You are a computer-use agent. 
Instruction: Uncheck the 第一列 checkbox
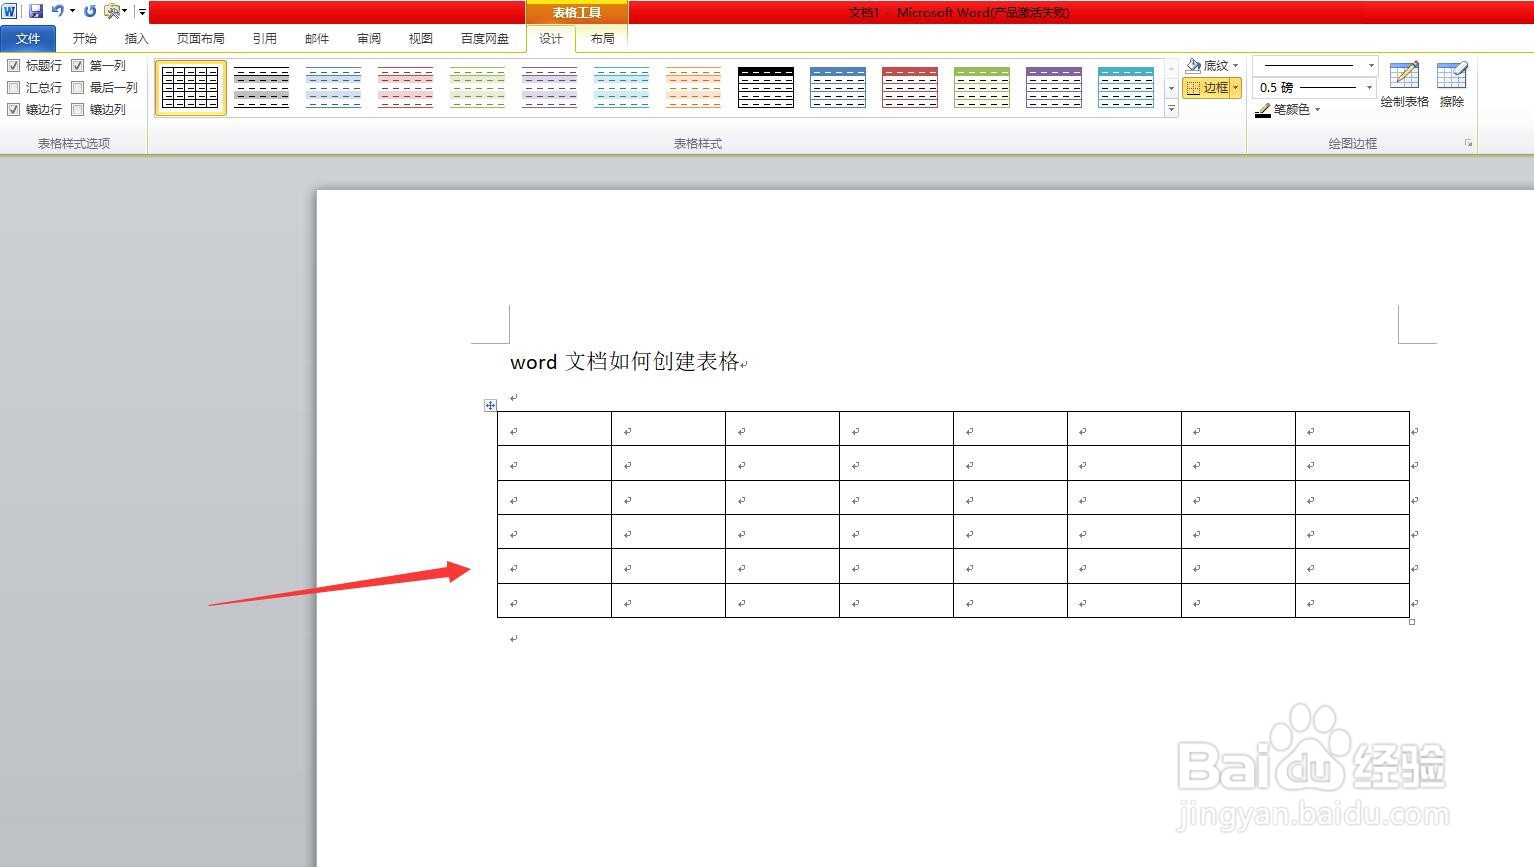(x=78, y=66)
